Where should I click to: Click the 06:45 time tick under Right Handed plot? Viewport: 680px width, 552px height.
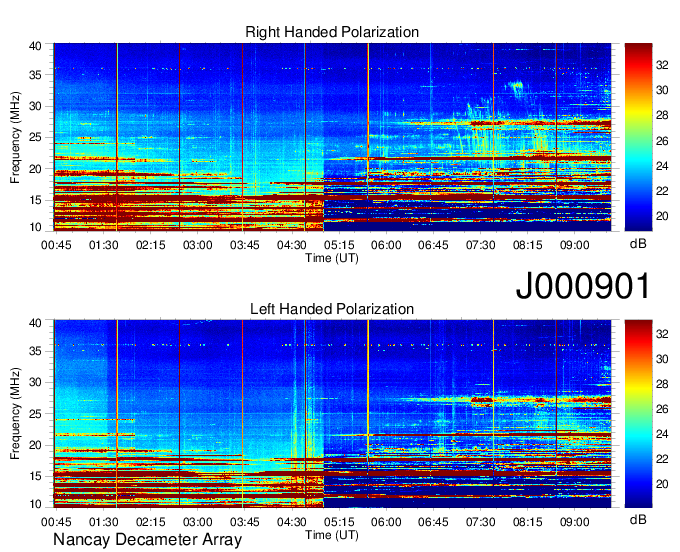[x=433, y=245]
